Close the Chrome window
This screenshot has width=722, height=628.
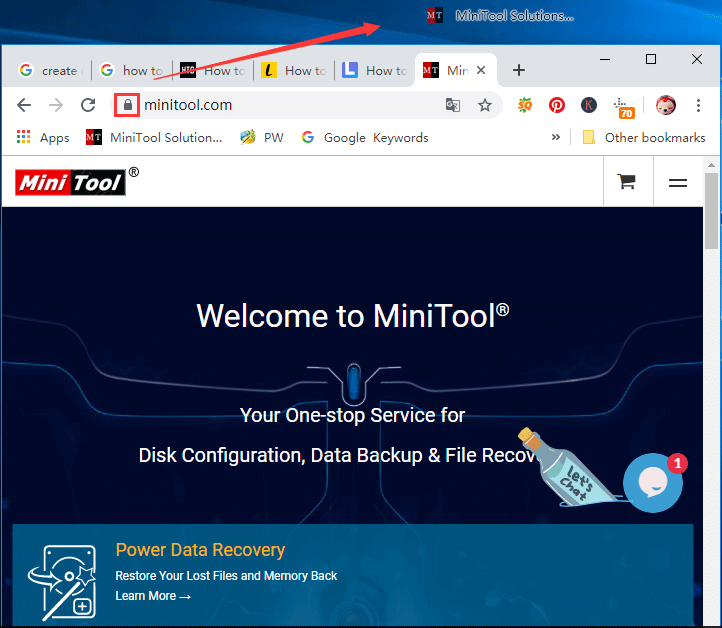pyautogui.click(x=697, y=59)
